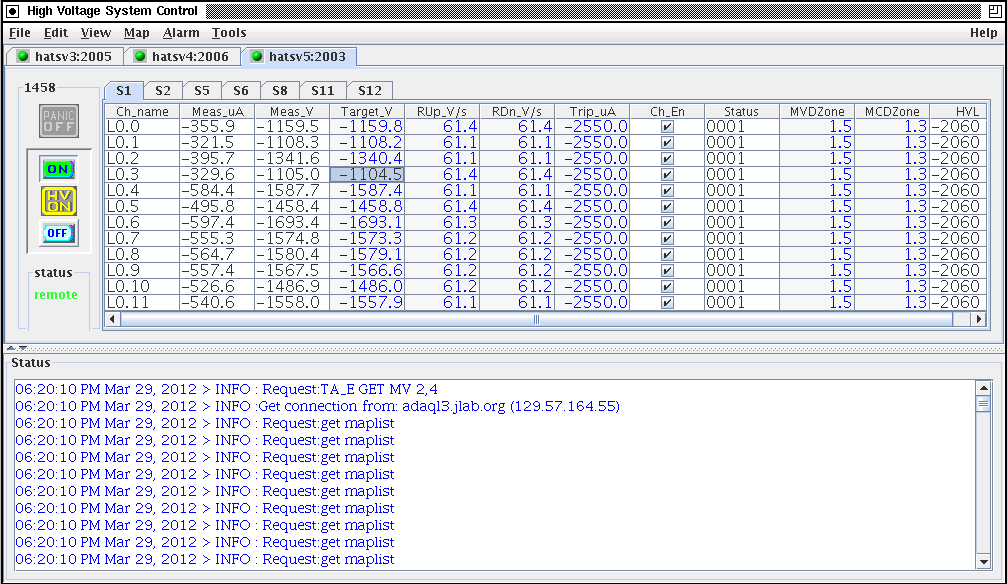The image size is (1007, 584).
Task: Toggle Ch_En checkbox for L0.0
Action: [667, 127]
